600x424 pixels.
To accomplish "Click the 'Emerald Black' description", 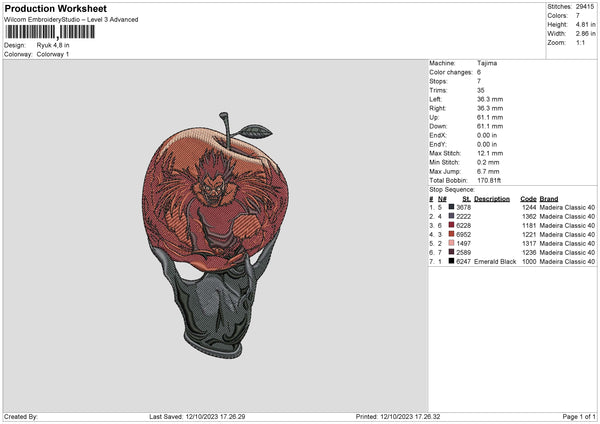I will pos(495,261).
